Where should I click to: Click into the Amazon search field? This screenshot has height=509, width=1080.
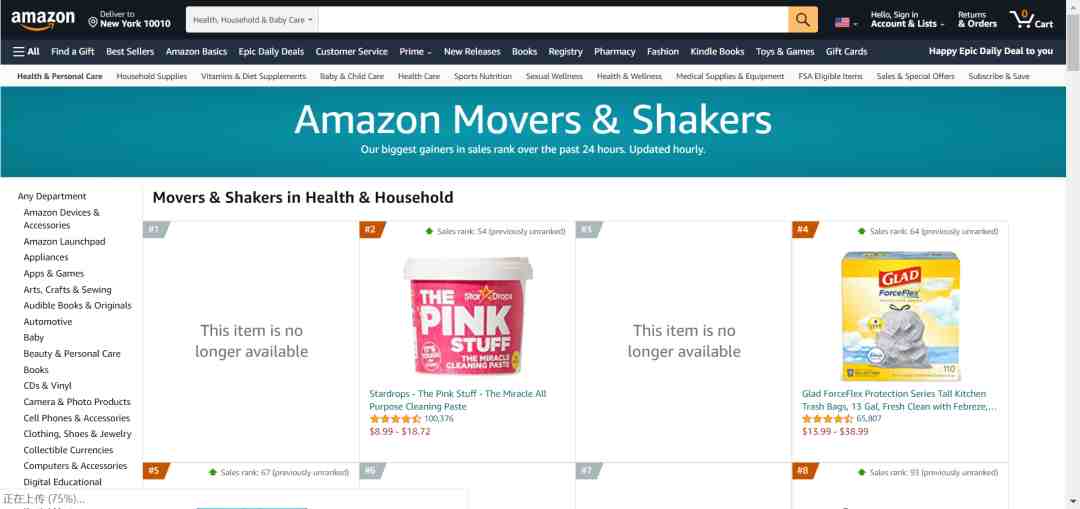(x=553, y=20)
